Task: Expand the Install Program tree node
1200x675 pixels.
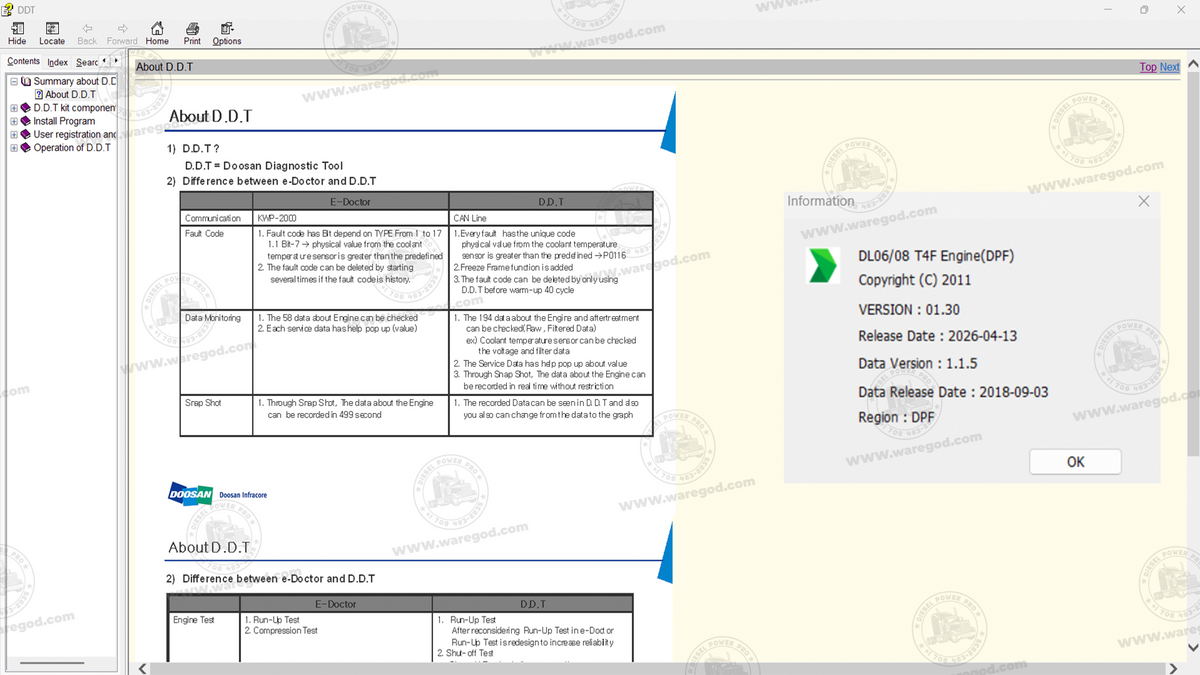Action: pos(13,121)
